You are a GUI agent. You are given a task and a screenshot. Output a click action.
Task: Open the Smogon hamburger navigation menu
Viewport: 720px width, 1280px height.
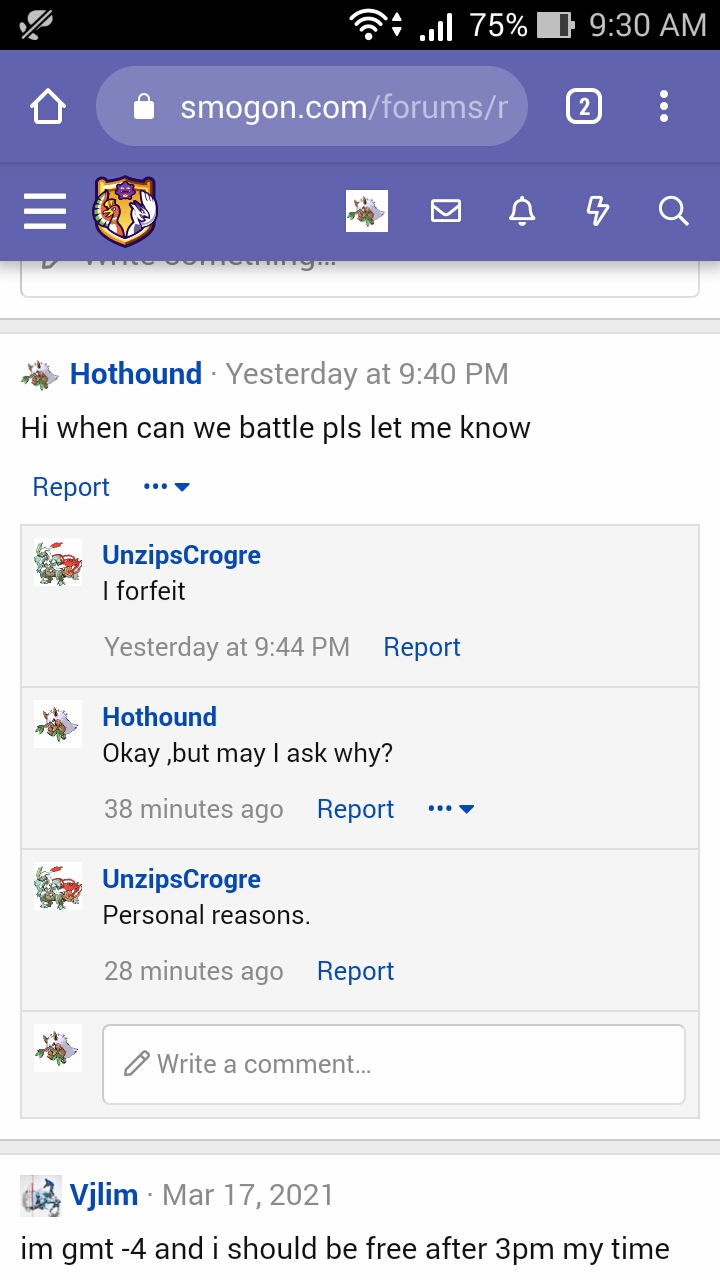[x=45, y=211]
